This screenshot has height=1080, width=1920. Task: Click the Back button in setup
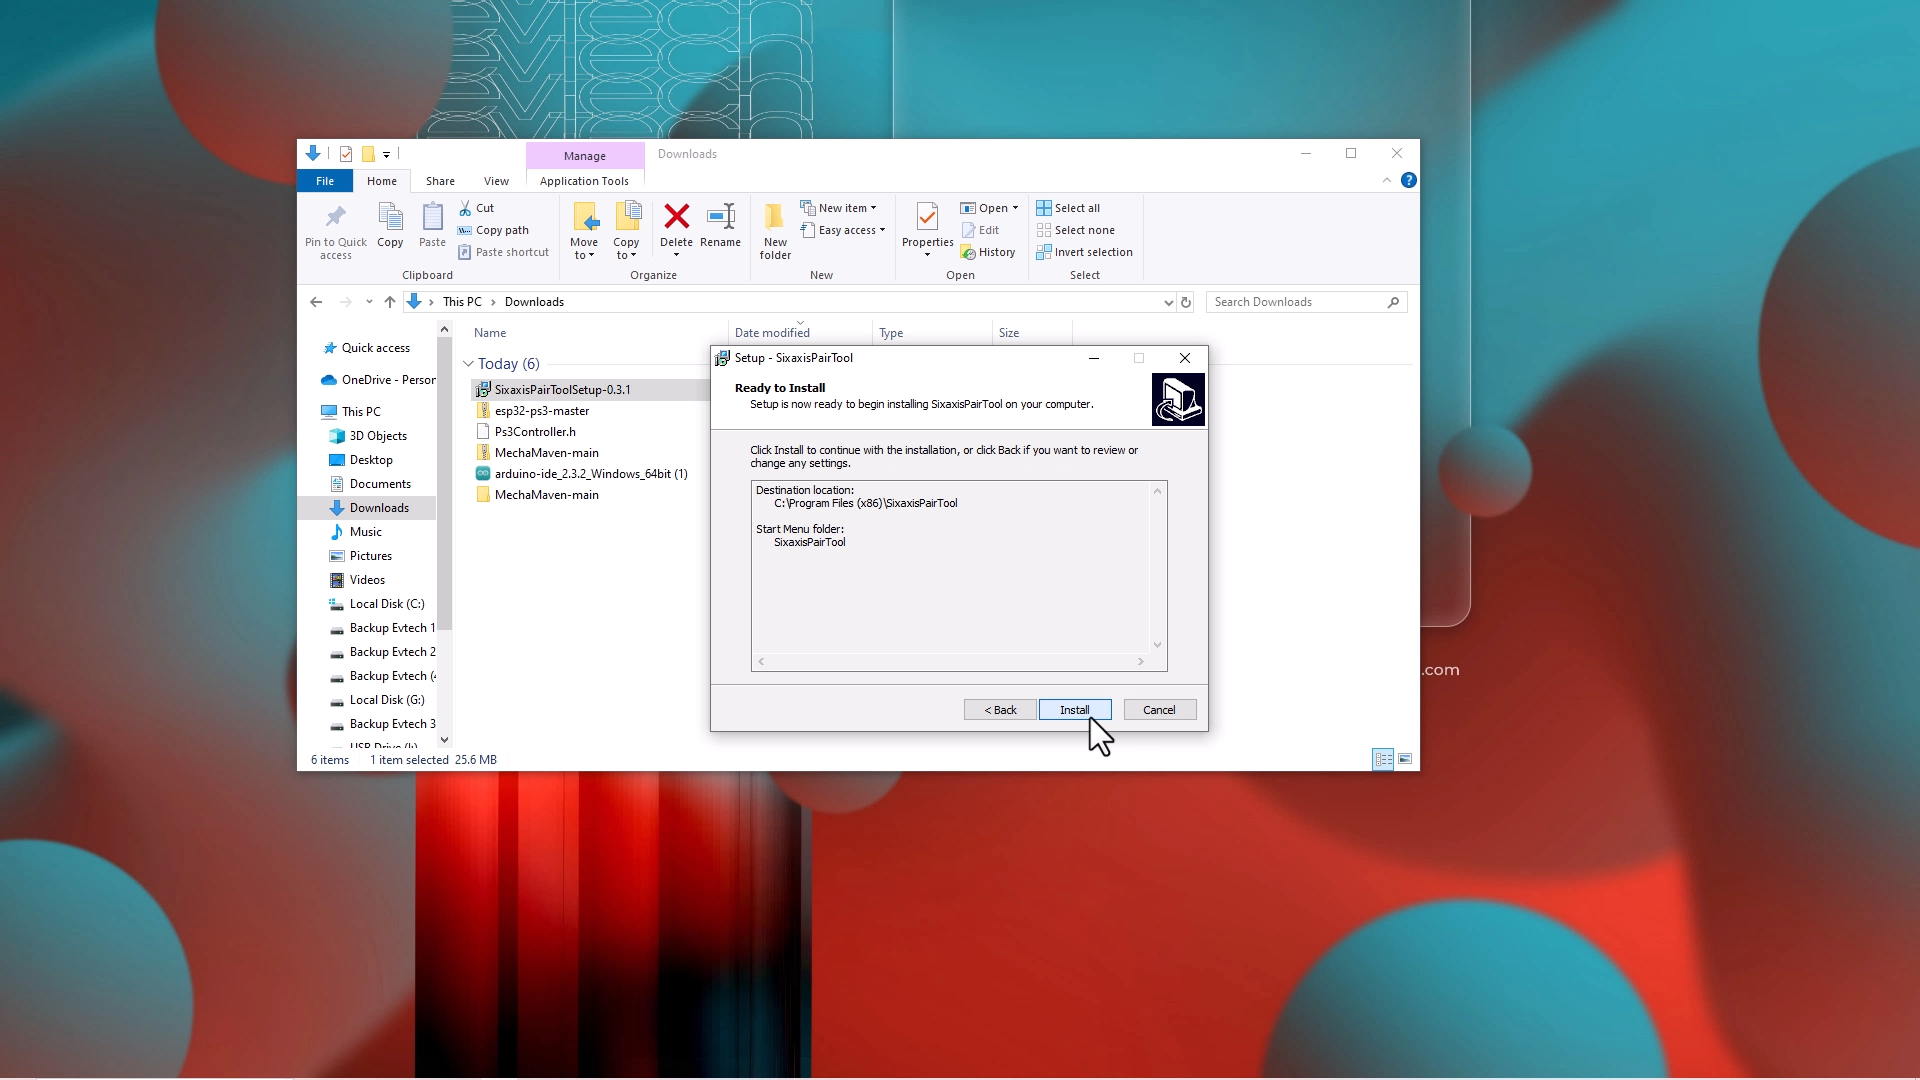[1000, 710]
